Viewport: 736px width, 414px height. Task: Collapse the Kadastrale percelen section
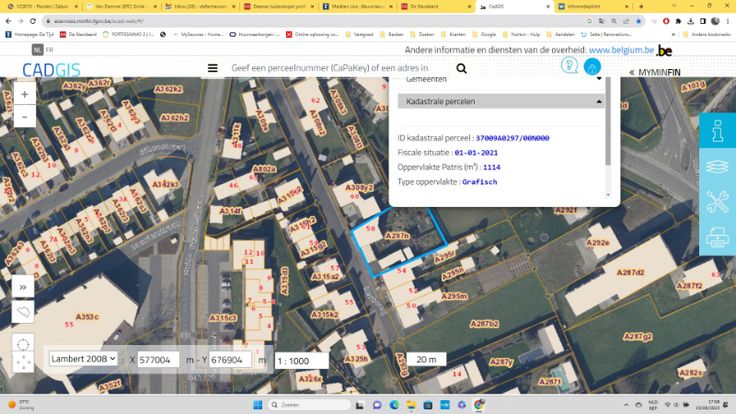pos(600,101)
